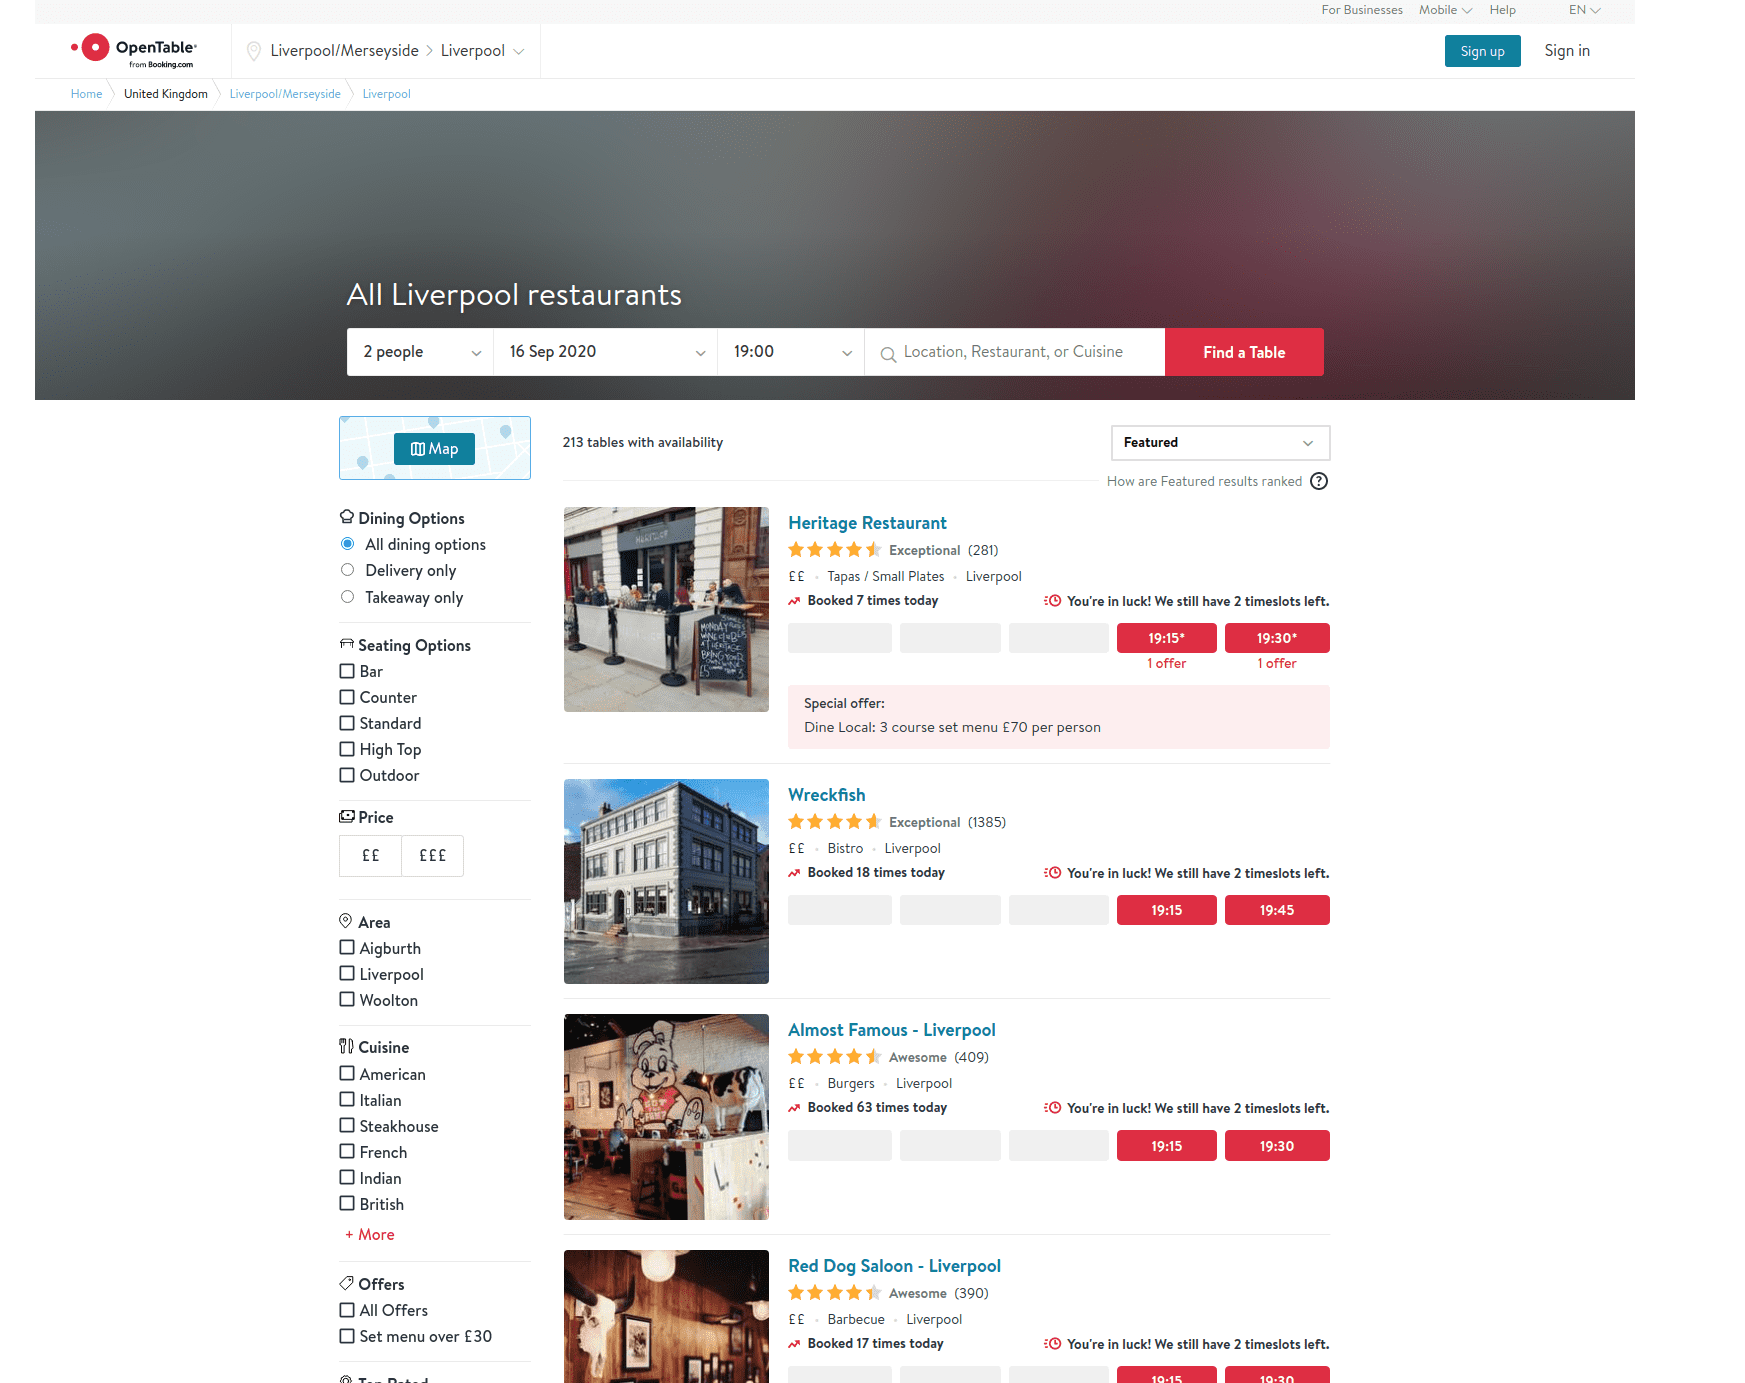Viewport: 1745px width, 1383px height.
Task: Go to Home breadcrumb
Action: point(86,94)
